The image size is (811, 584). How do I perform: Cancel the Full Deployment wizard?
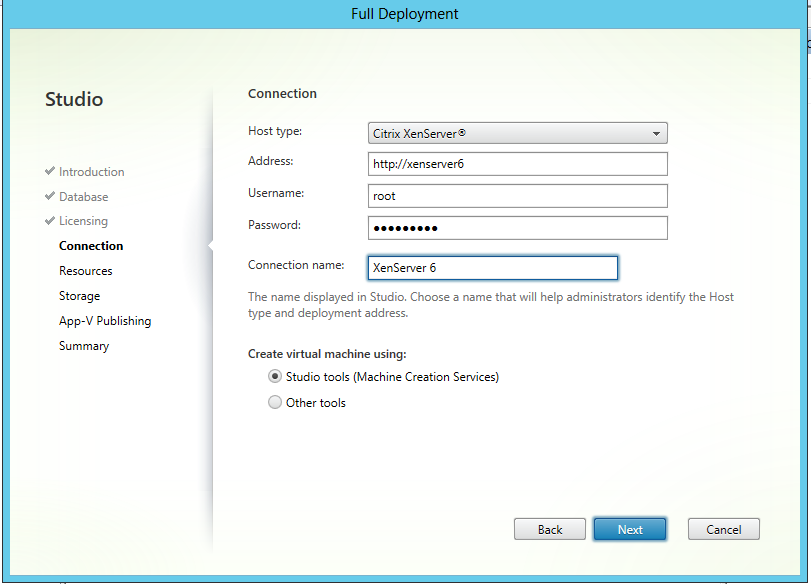723,529
